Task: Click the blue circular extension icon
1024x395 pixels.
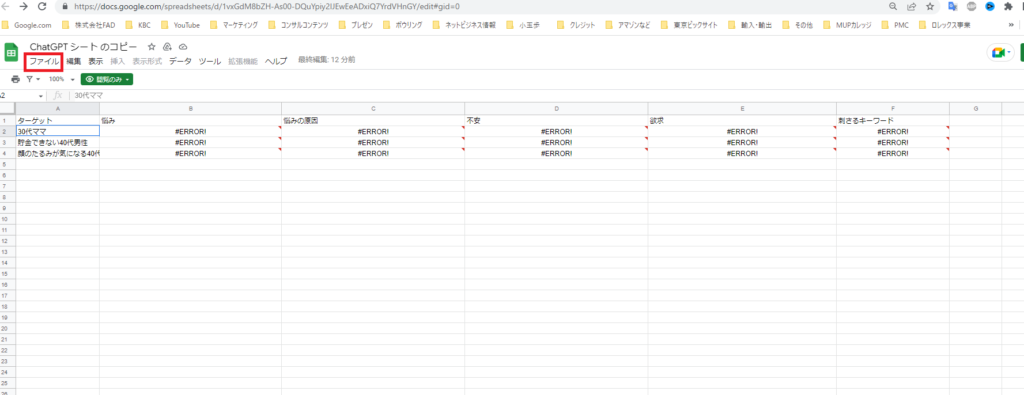Action: 990,7
